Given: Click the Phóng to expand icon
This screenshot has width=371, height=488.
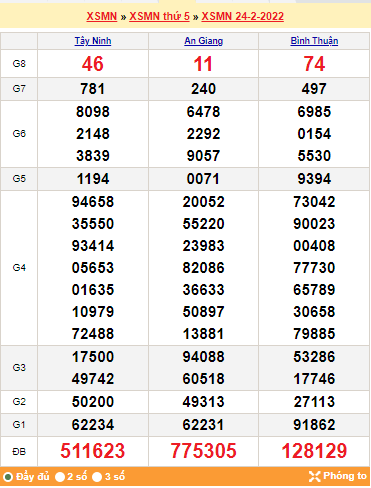Looking at the screenshot, I should point(314,476).
